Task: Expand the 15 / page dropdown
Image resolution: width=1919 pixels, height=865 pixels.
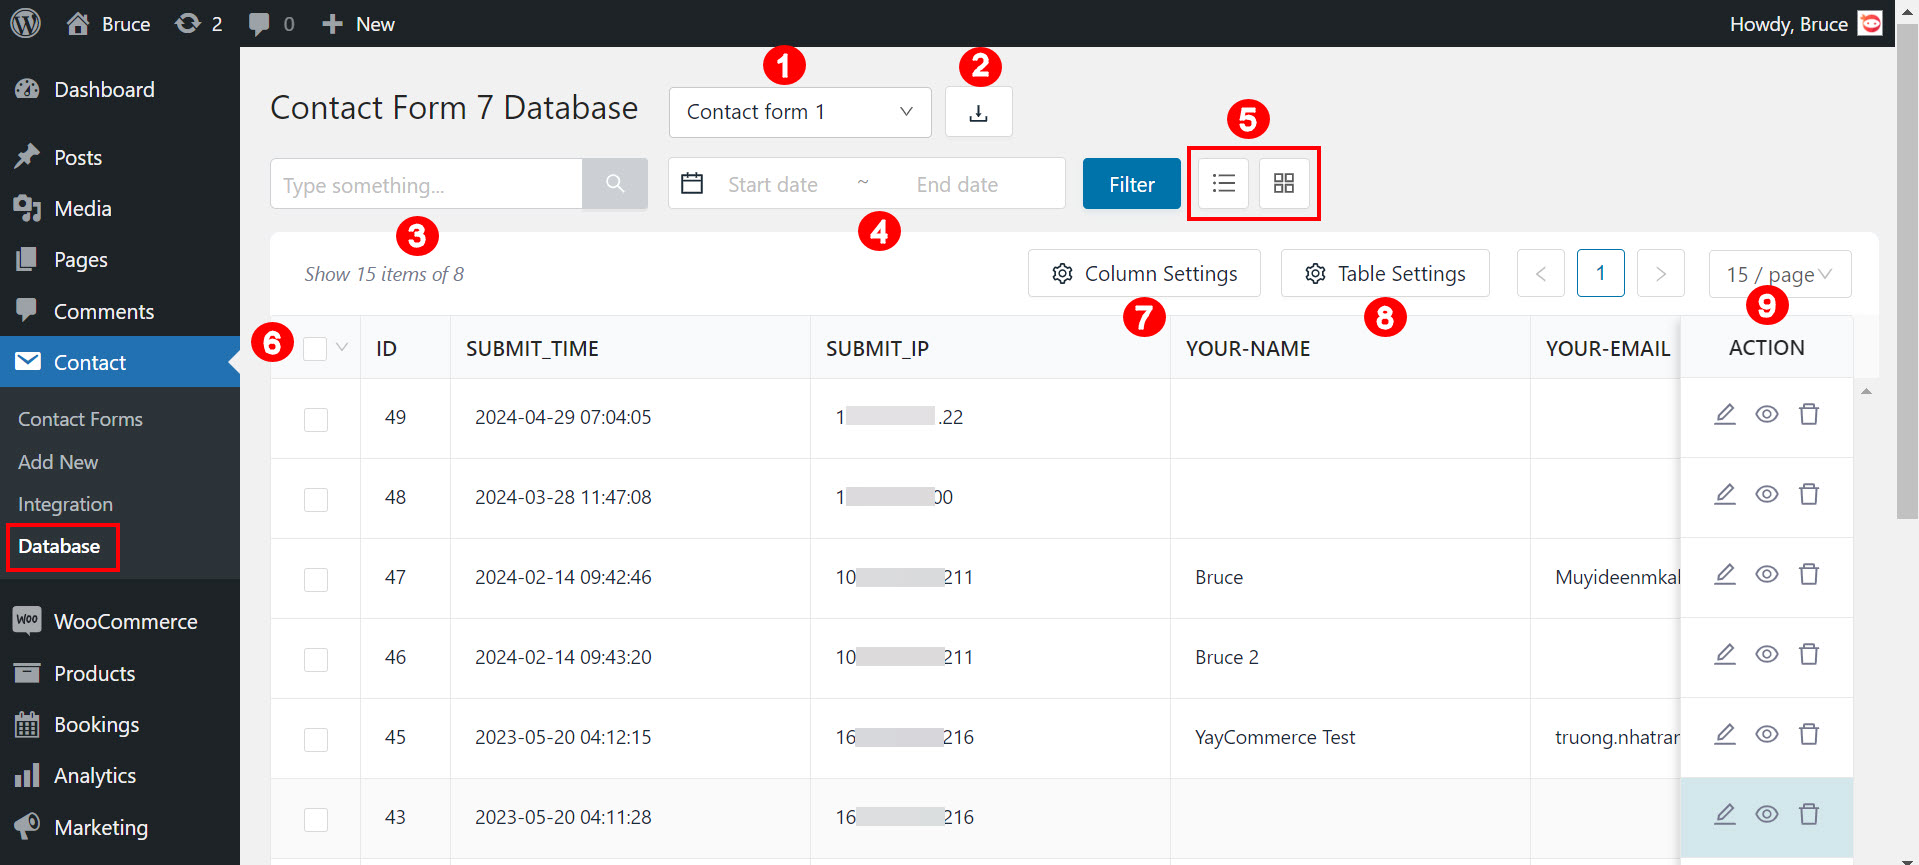Action: (x=1779, y=274)
